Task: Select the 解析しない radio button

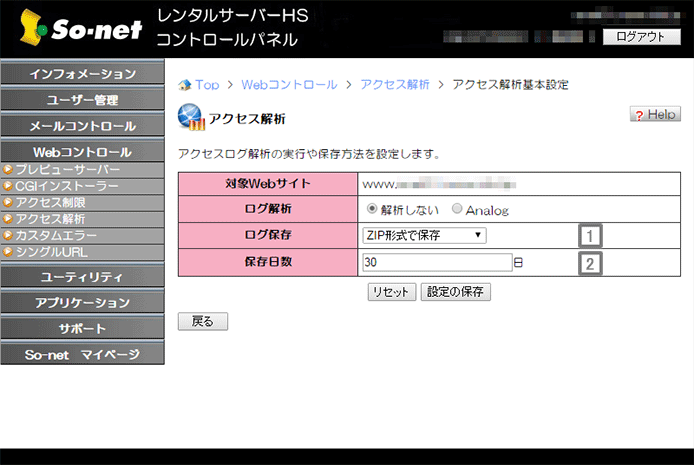Action: [x=372, y=210]
